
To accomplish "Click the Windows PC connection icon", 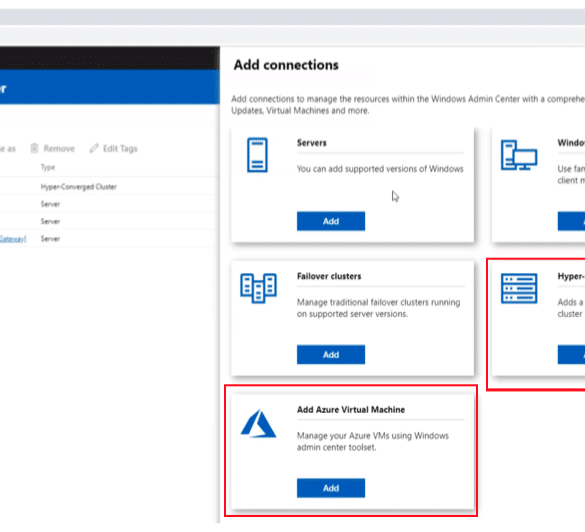I will 519,155.
